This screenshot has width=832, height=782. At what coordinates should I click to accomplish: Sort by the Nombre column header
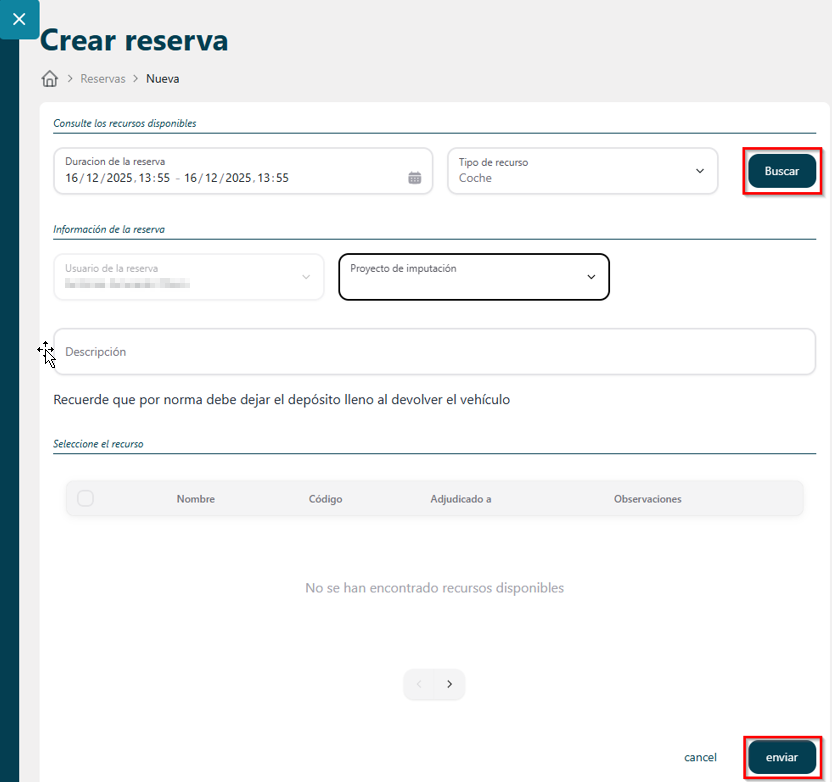196,499
